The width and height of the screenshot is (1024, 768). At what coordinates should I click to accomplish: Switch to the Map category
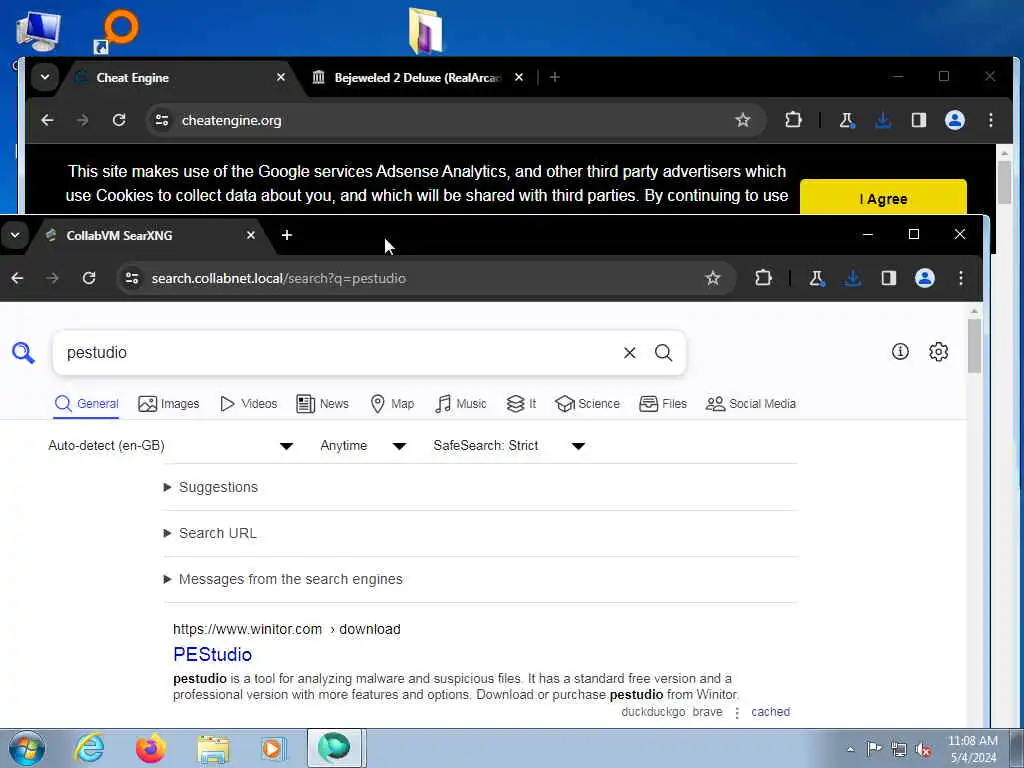click(392, 404)
